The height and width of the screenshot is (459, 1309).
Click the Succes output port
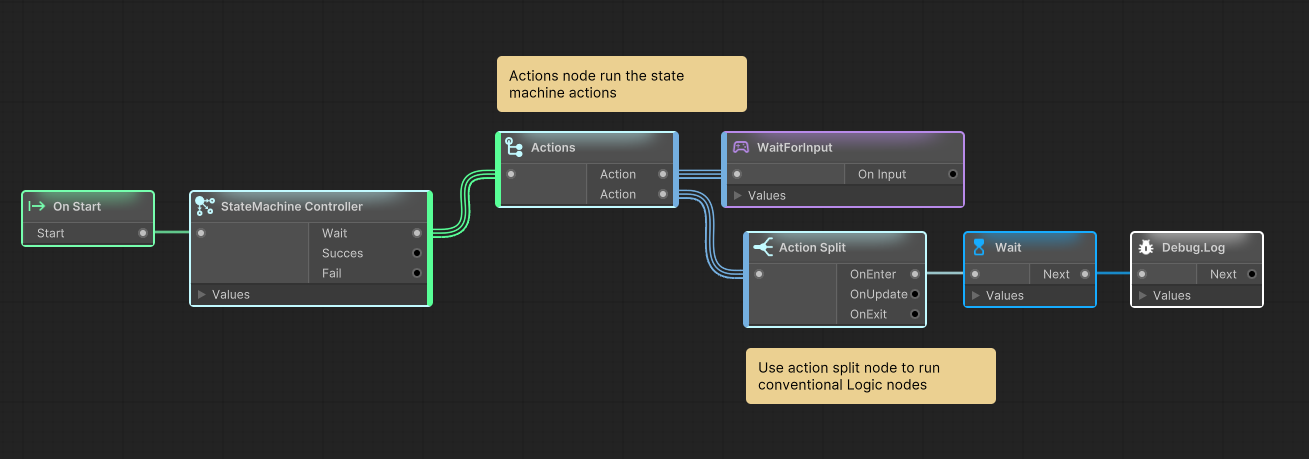point(417,253)
